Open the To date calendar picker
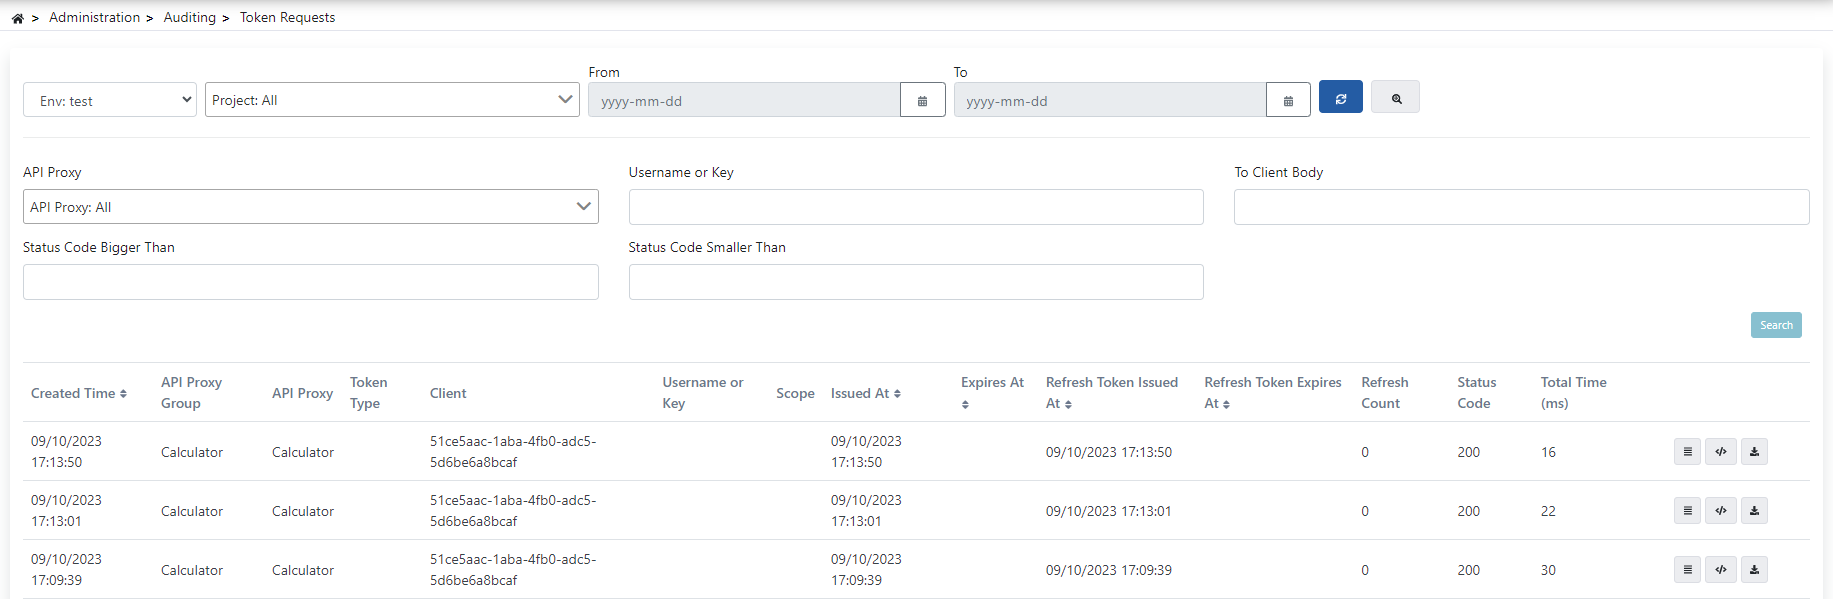The width and height of the screenshot is (1833, 599). coord(1288,101)
